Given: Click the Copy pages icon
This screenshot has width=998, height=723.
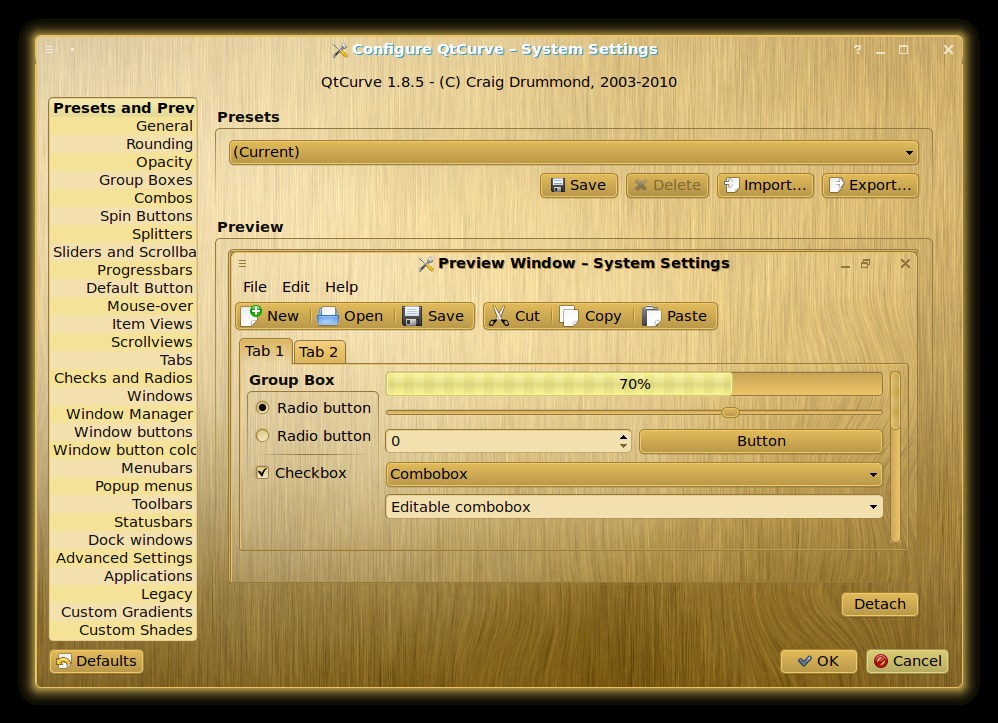Looking at the screenshot, I should coord(569,316).
